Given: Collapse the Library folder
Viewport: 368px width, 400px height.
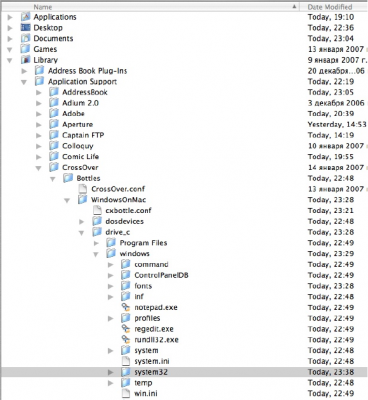Looking at the screenshot, I should [x=10, y=60].
